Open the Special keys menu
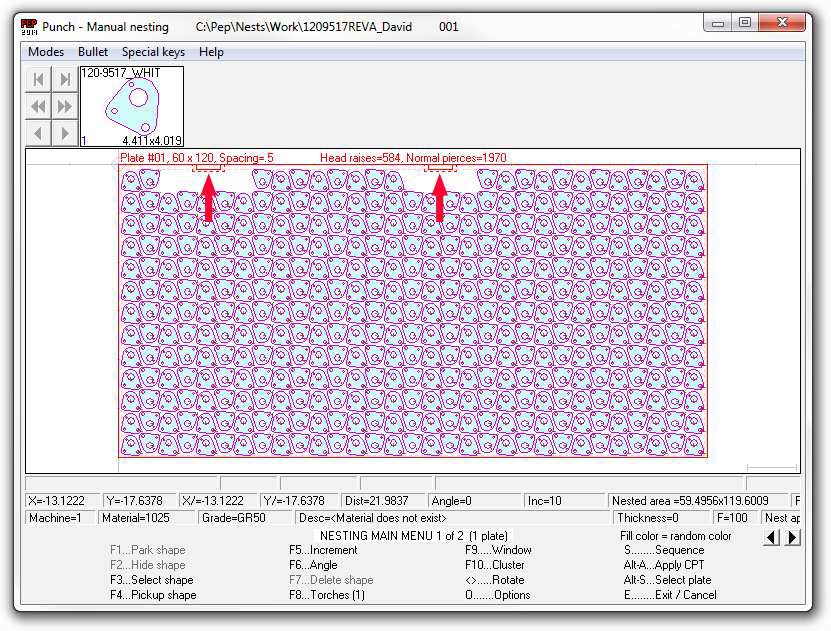The width and height of the screenshot is (831, 631). point(153,52)
